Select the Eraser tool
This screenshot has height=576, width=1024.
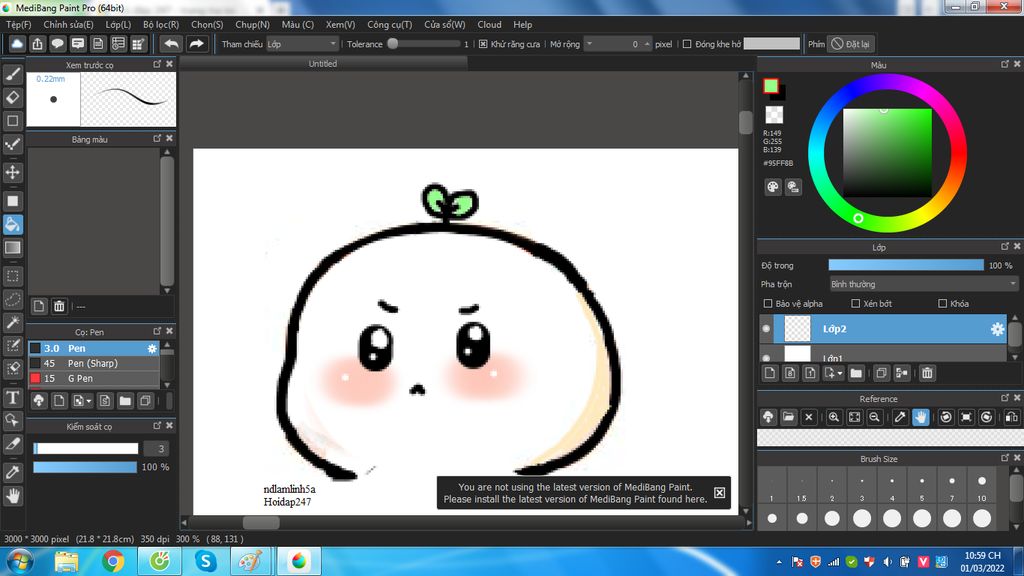click(12, 97)
